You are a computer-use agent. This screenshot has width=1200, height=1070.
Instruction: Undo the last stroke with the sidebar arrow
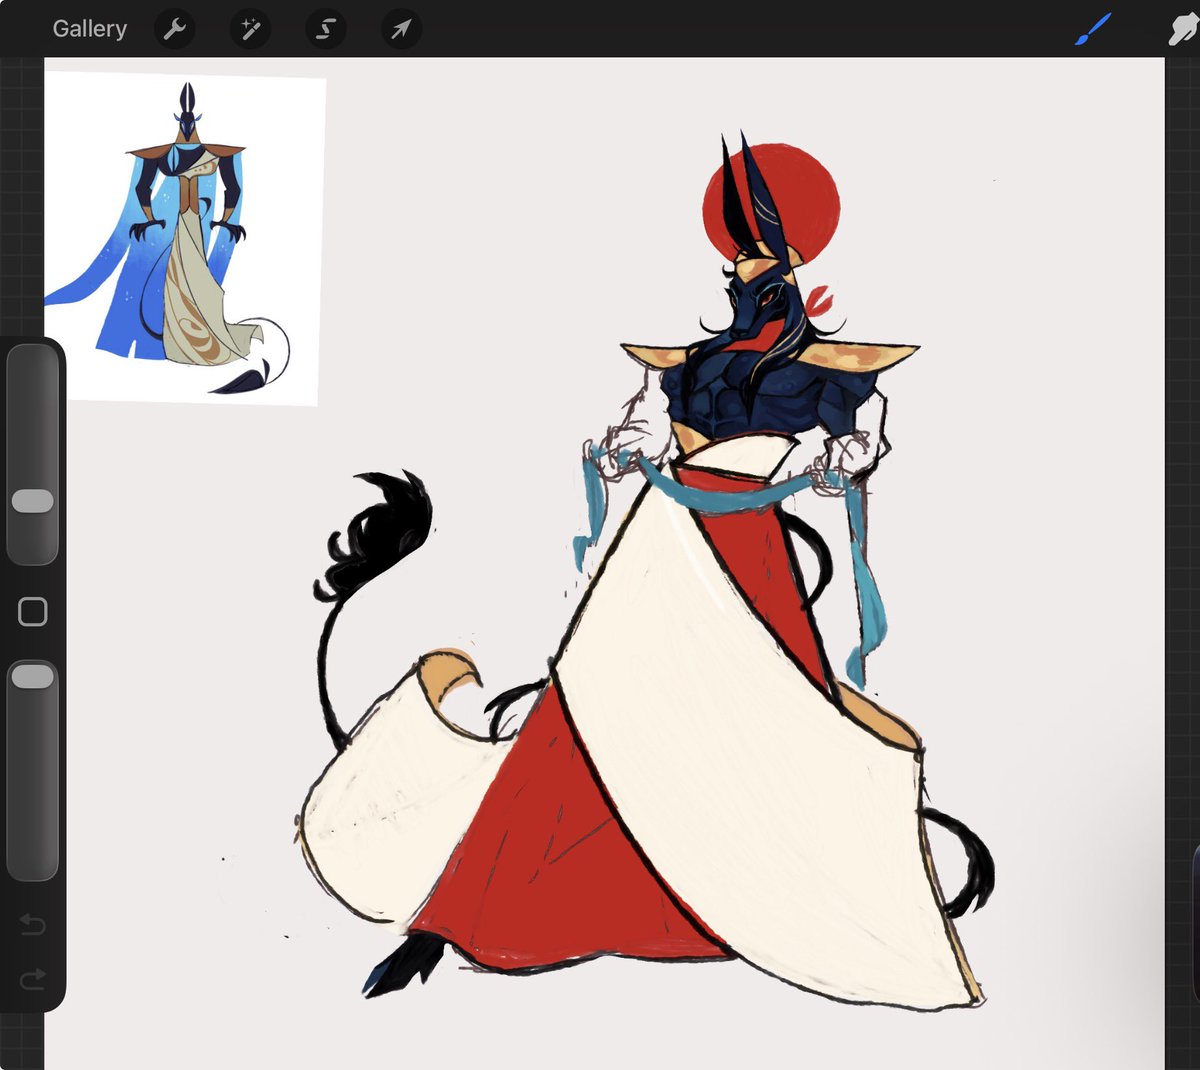point(32,924)
